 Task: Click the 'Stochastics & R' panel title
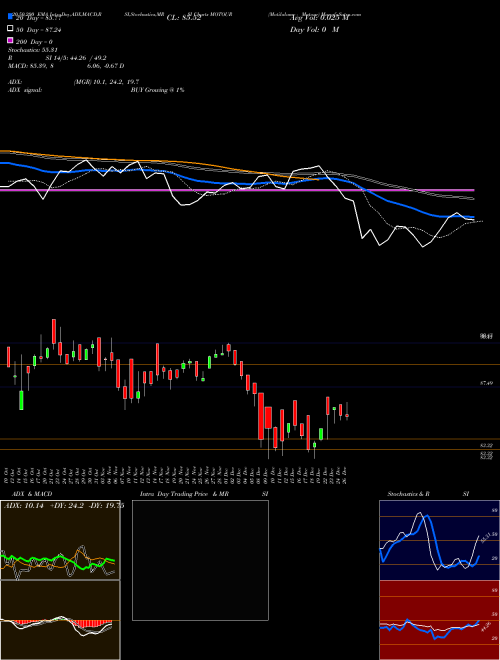click(408, 494)
